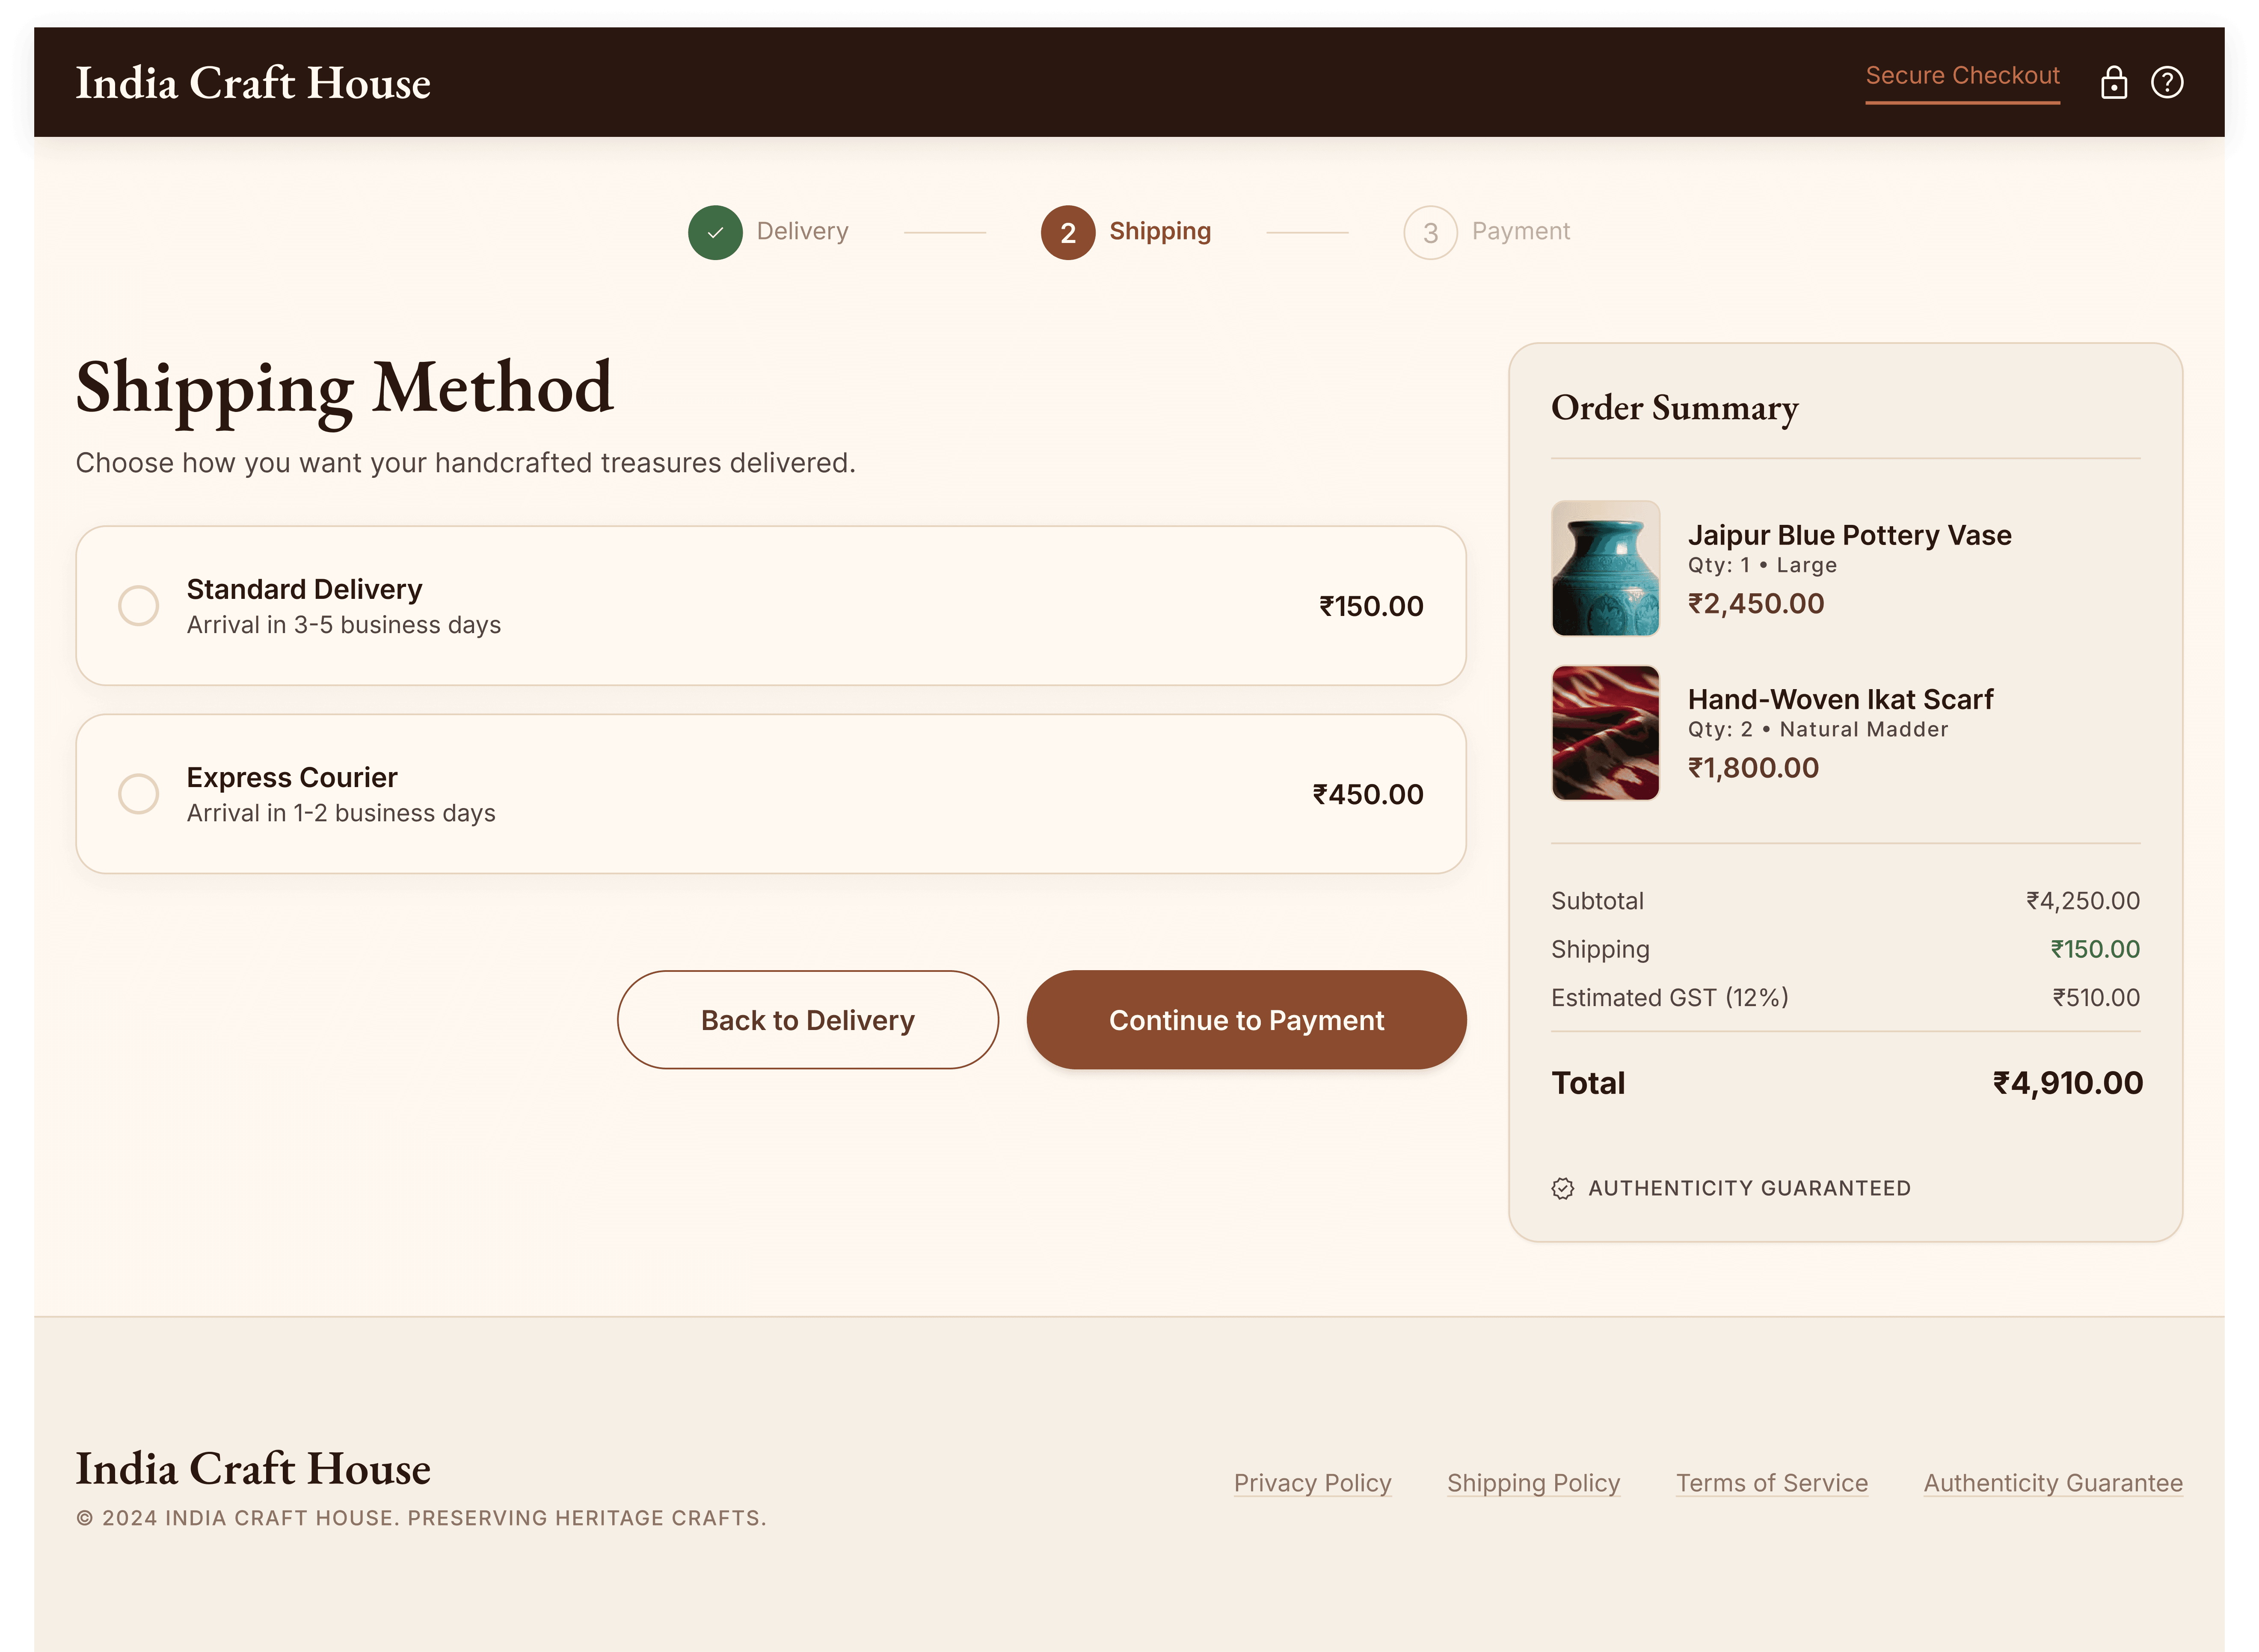
Task: Click the lock icon in the header
Action: click(x=2113, y=82)
